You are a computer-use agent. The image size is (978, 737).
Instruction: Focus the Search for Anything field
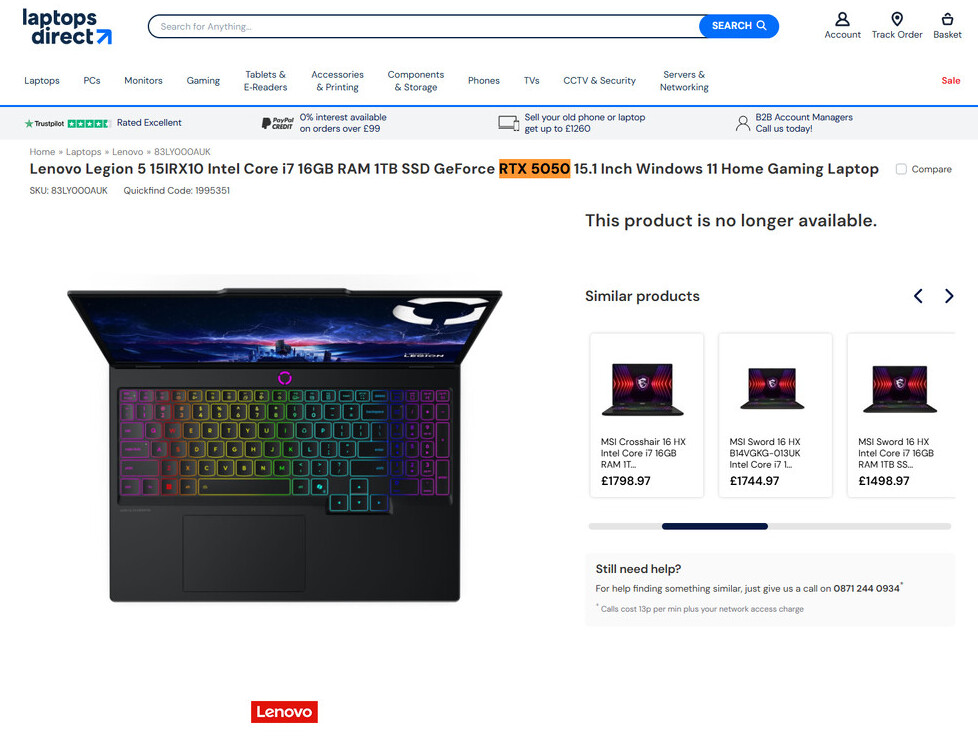click(x=424, y=26)
